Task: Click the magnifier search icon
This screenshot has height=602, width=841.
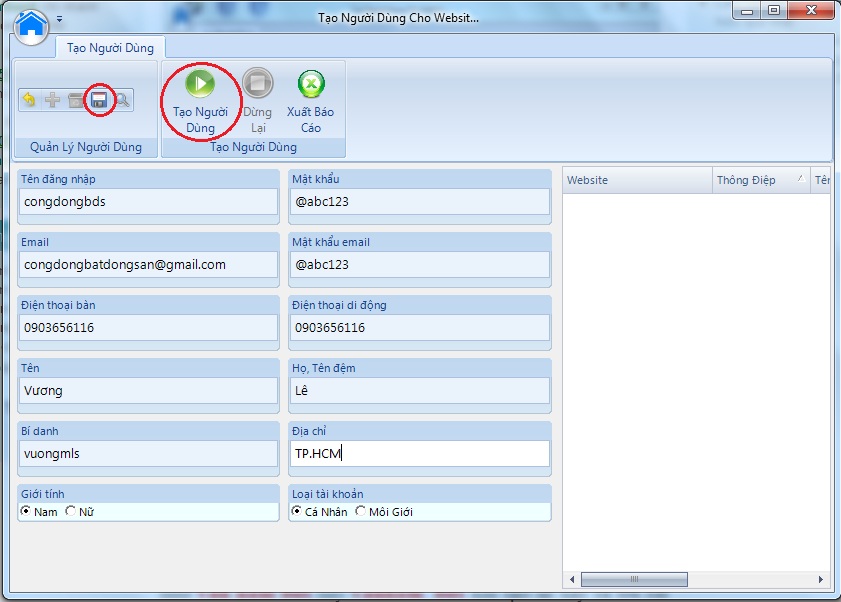Action: coord(122,100)
